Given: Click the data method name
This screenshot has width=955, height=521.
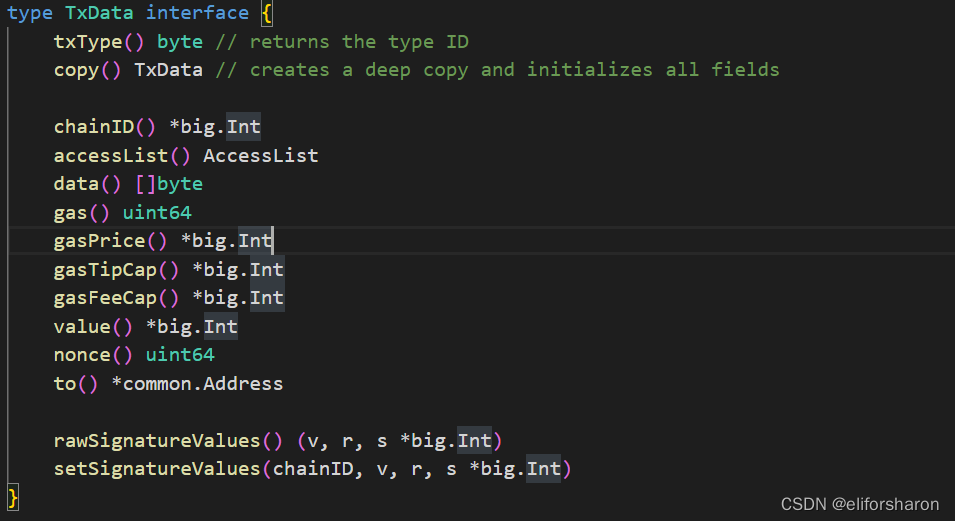Looking at the screenshot, I should pos(76,184).
